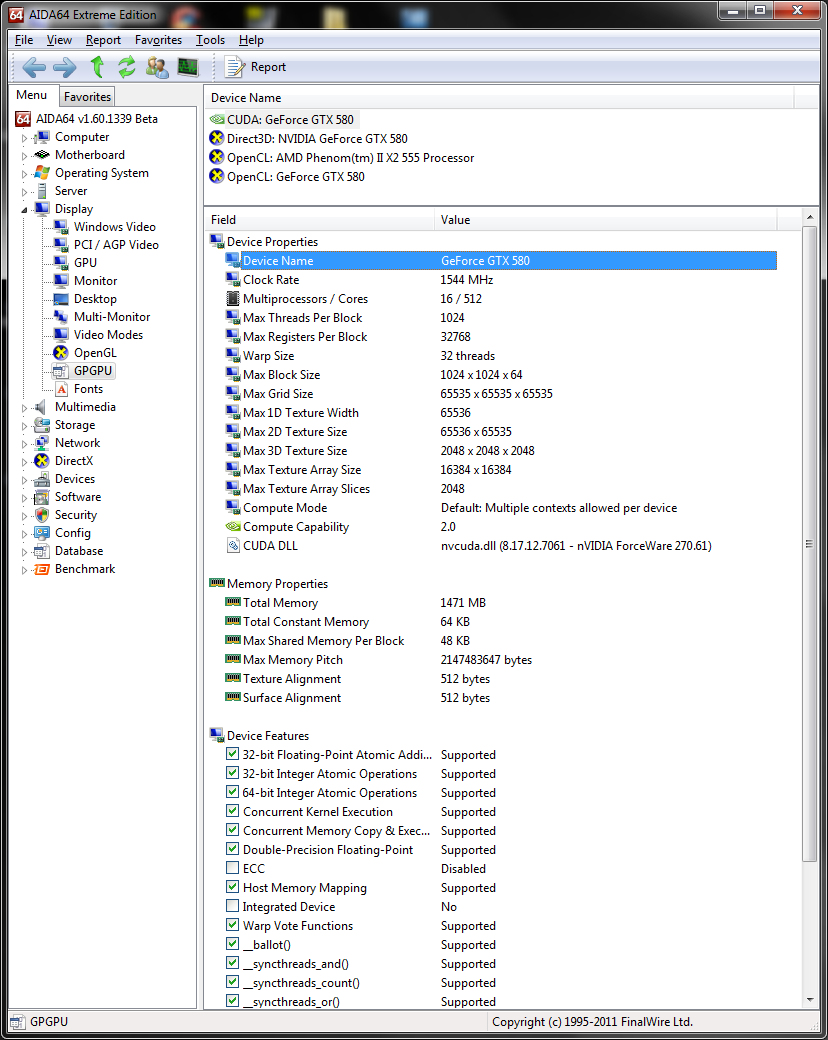
Task: Collapse the Display tree node
Action: point(25,210)
